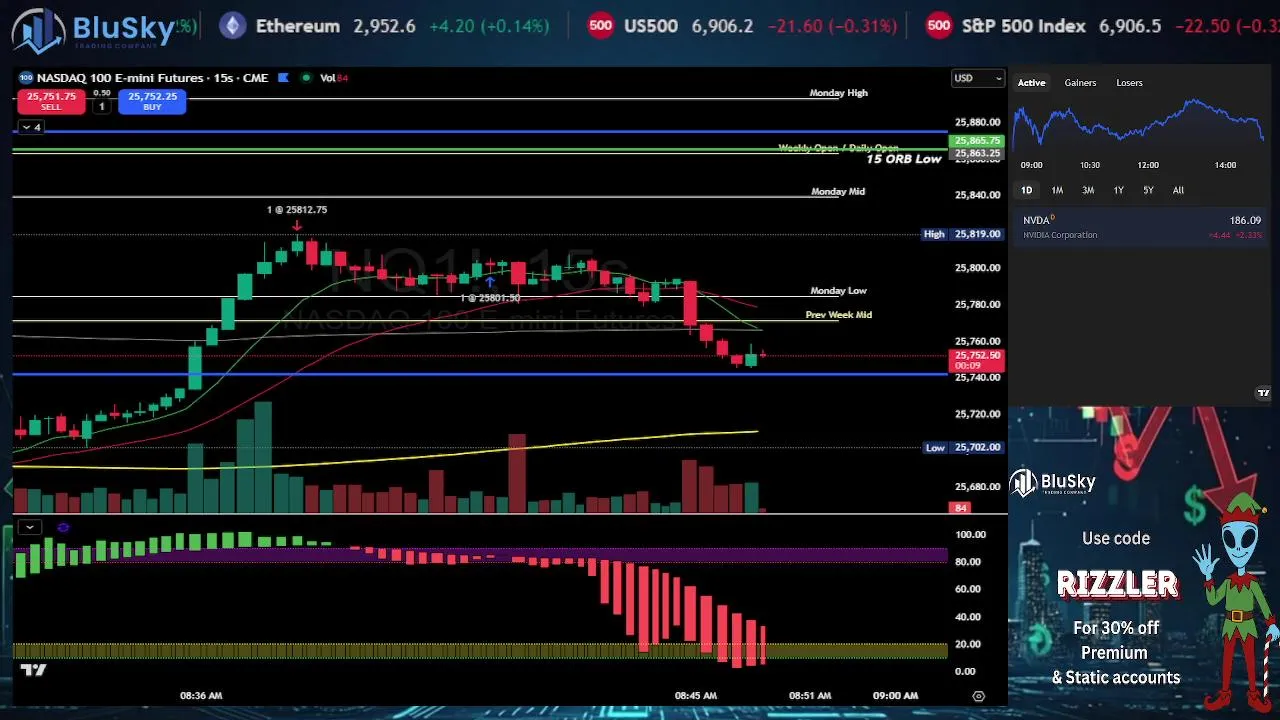Select the 1D time range
The width and height of the screenshot is (1280, 720).
pos(1026,190)
